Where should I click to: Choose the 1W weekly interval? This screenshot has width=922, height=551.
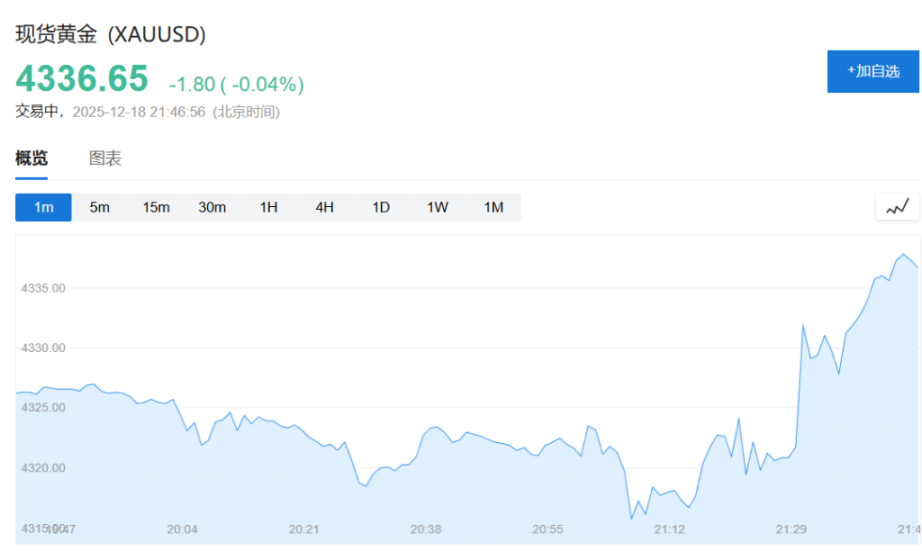tap(437, 207)
